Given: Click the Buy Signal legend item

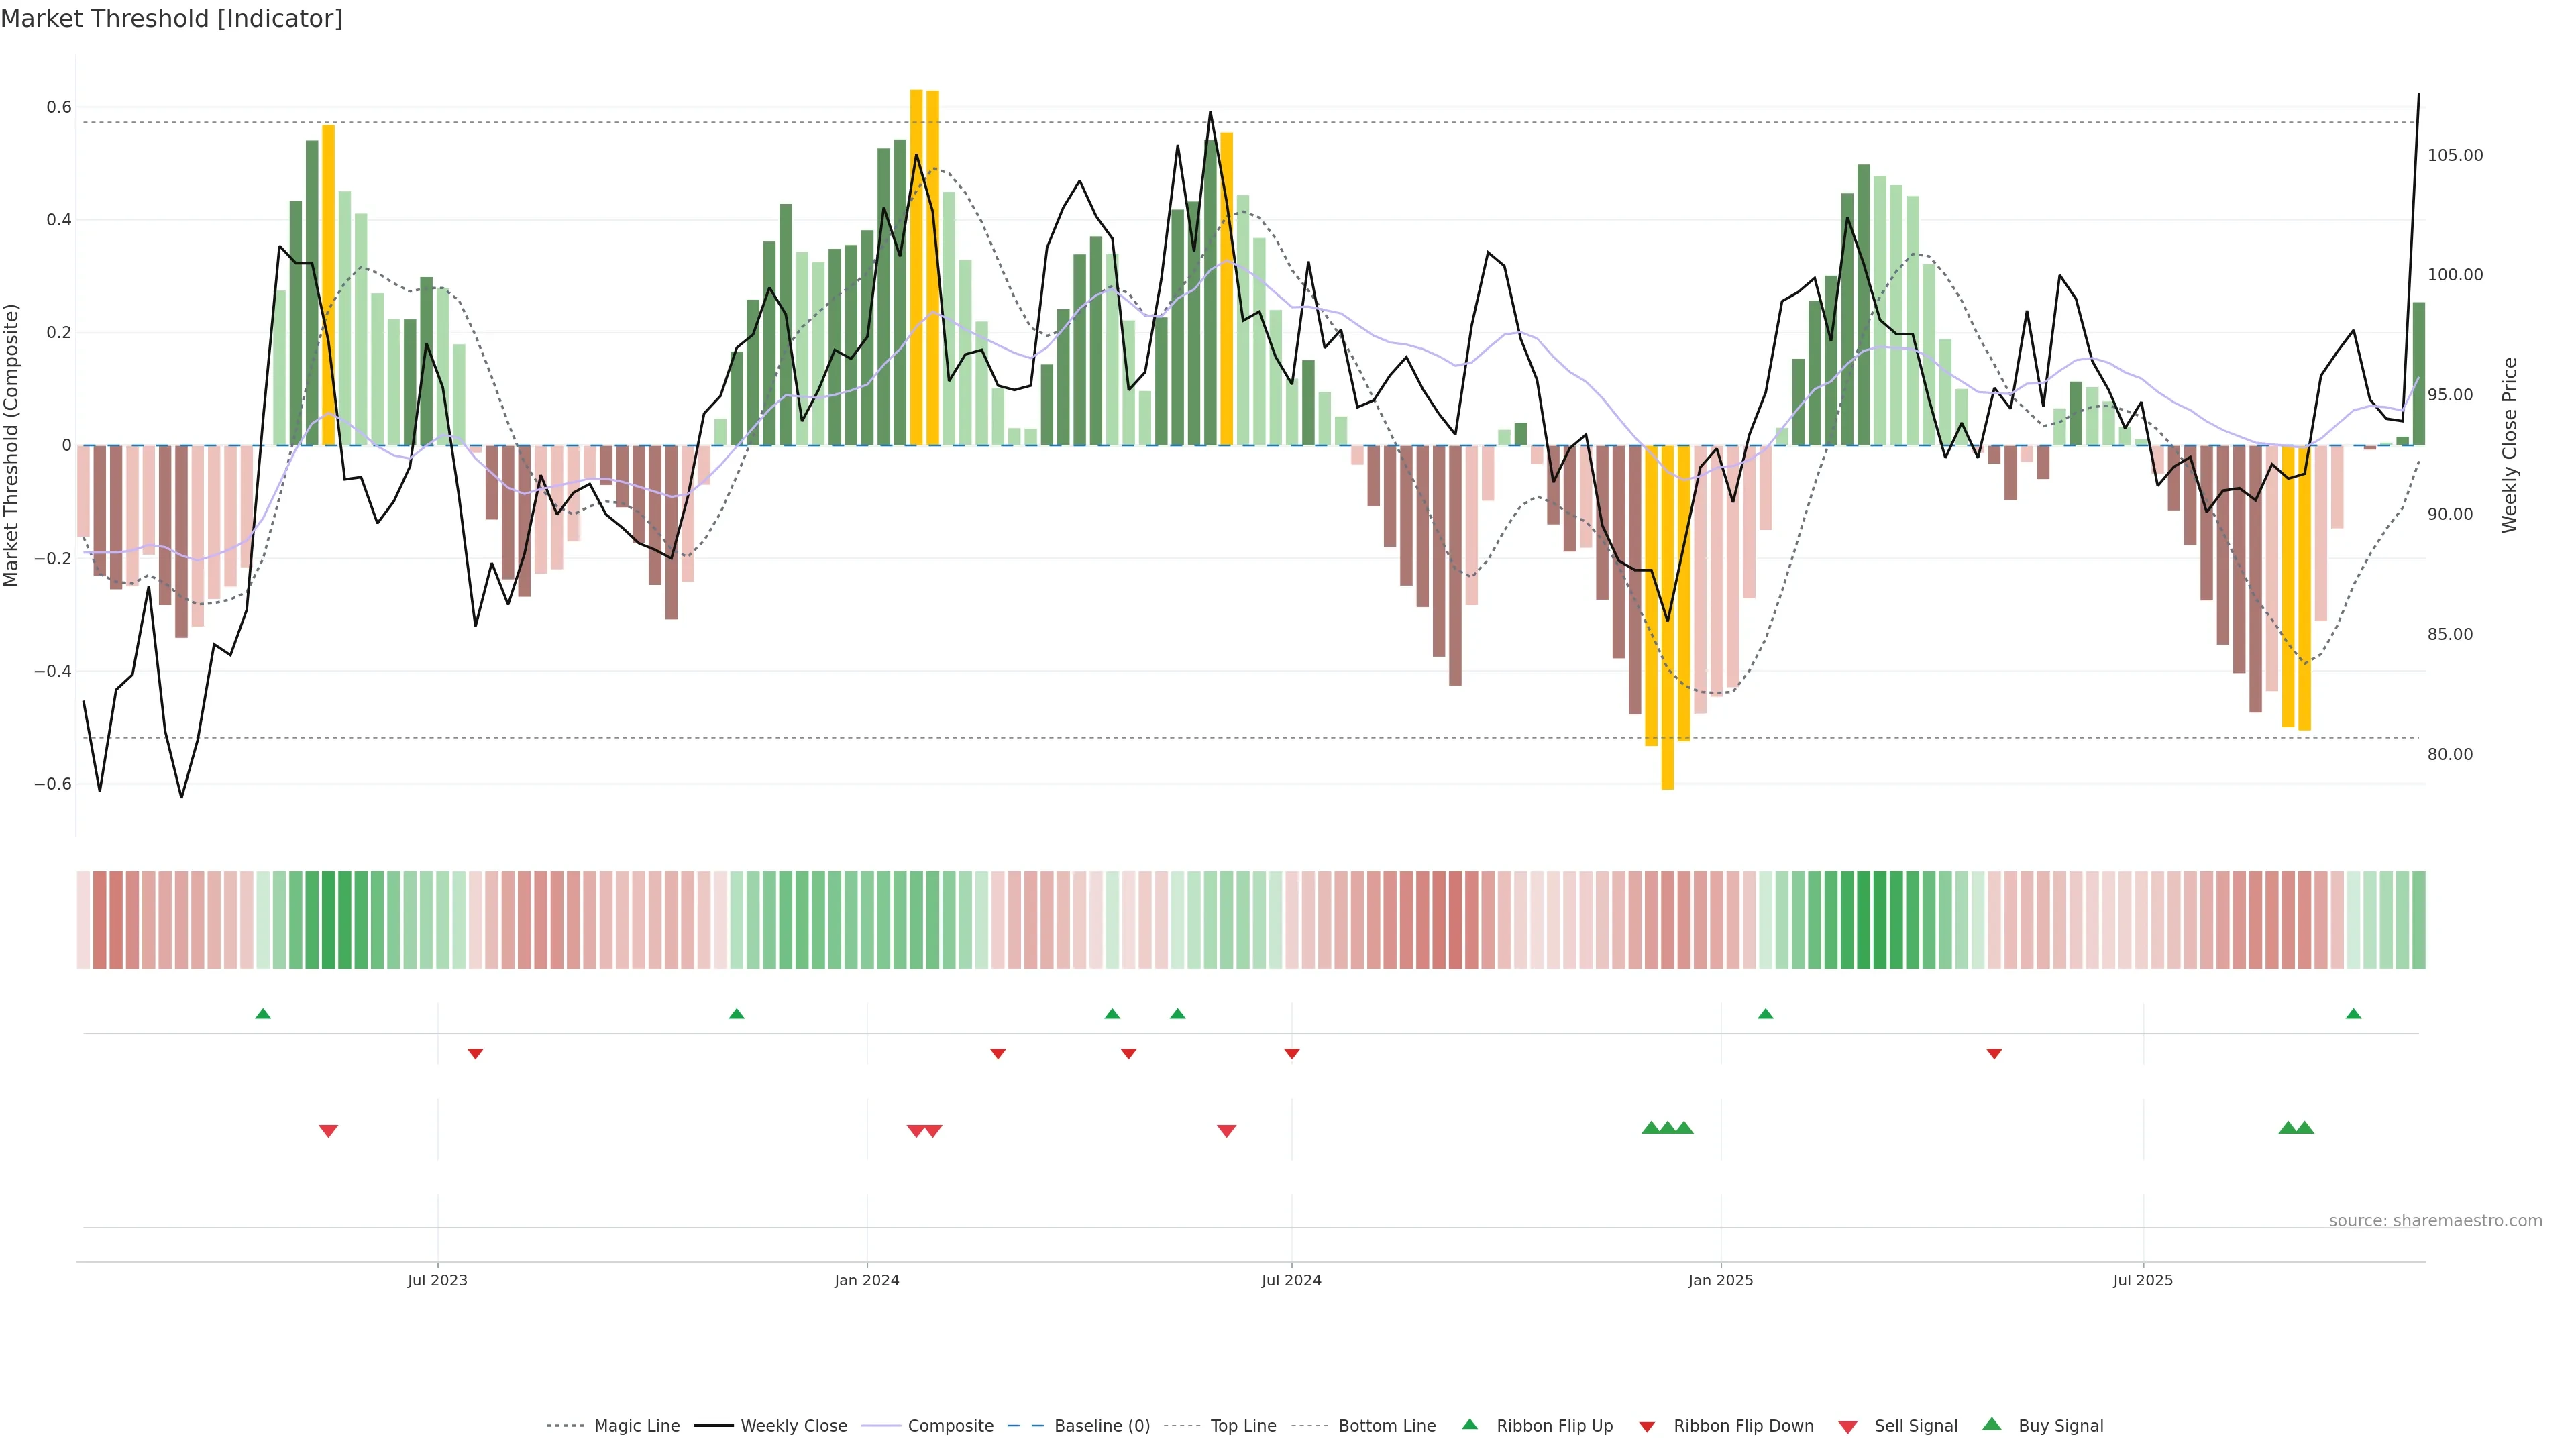Looking at the screenshot, I should pyautogui.click(x=2060, y=1426).
